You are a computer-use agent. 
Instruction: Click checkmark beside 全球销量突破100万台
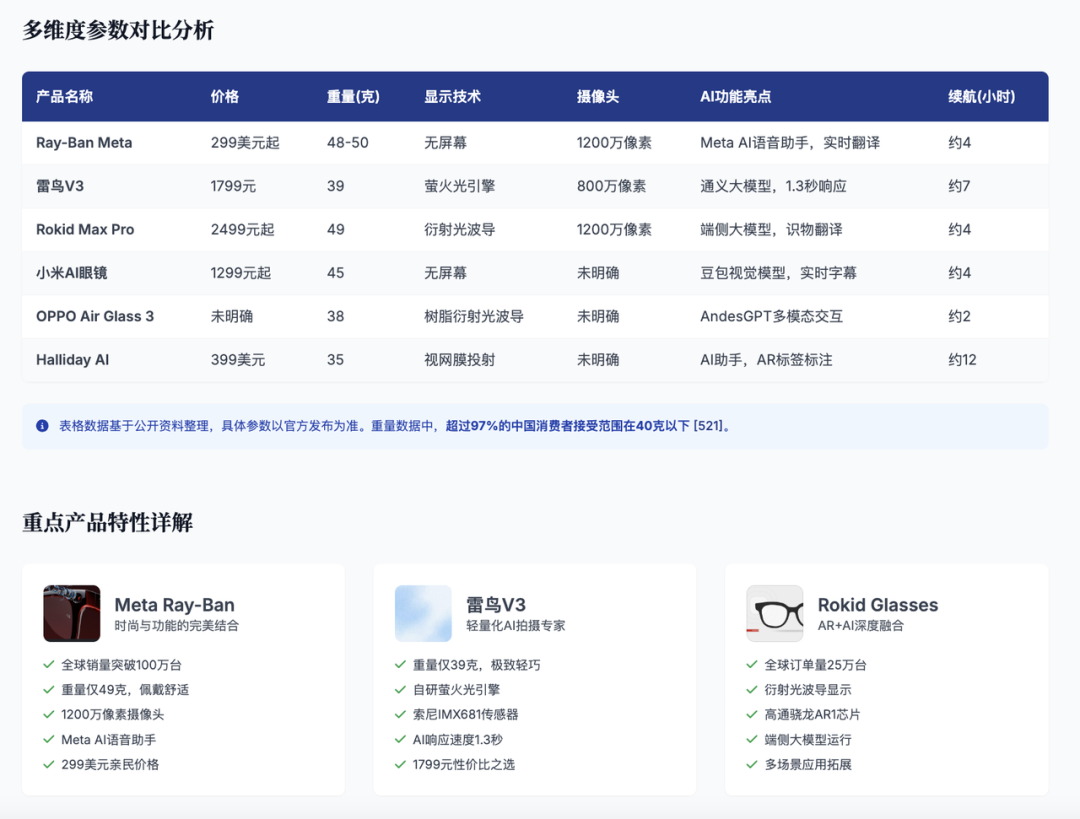[49, 665]
